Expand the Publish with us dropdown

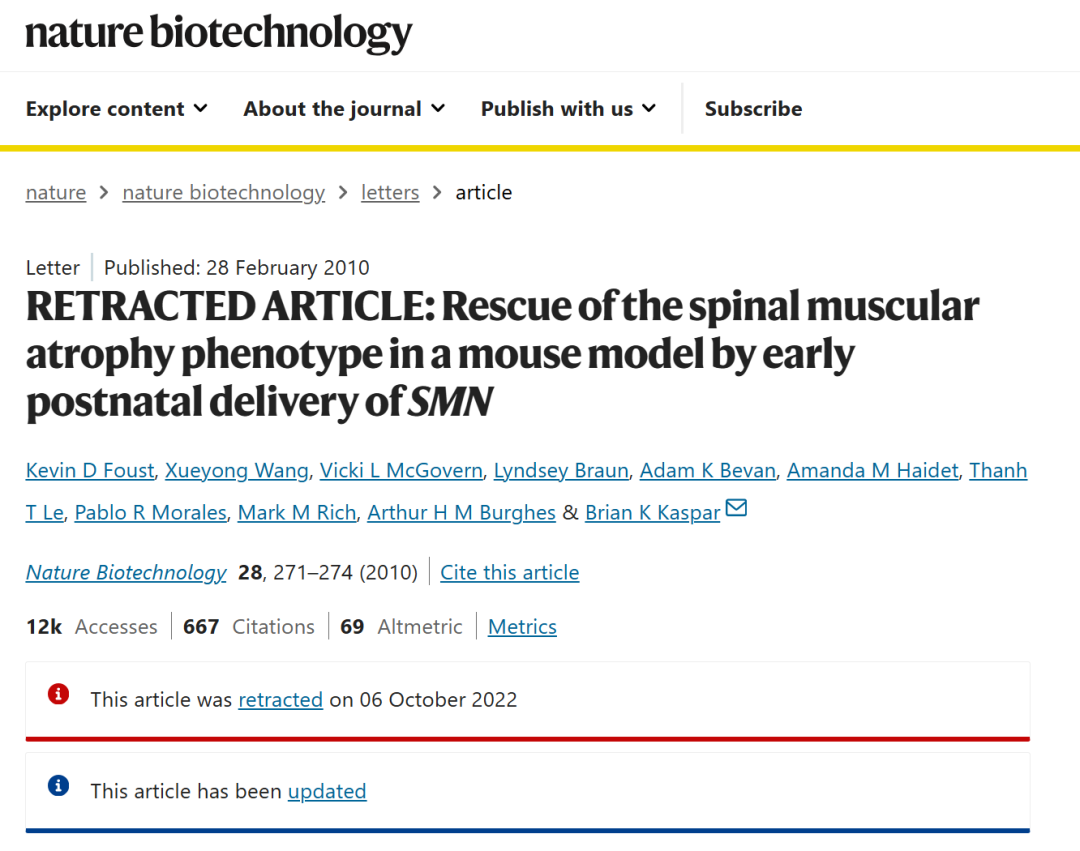point(568,109)
